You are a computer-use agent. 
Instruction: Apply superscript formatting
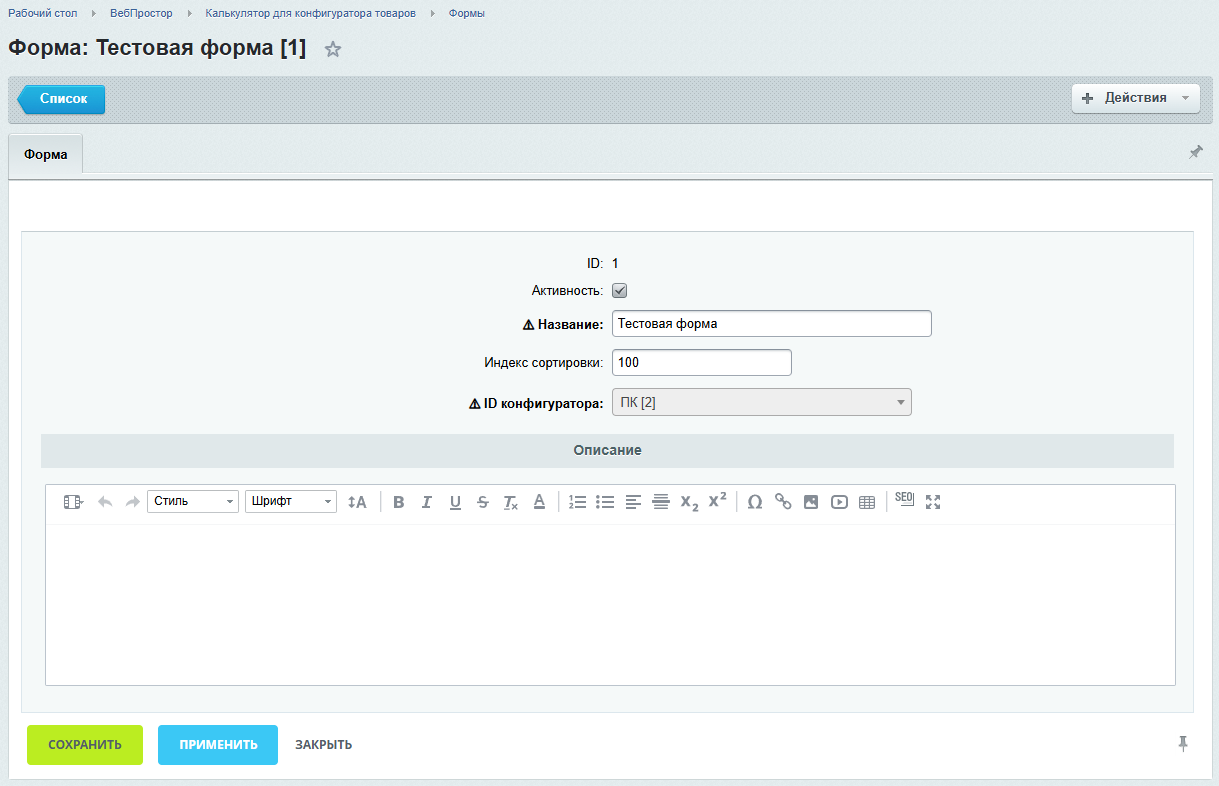pyautogui.click(x=717, y=502)
